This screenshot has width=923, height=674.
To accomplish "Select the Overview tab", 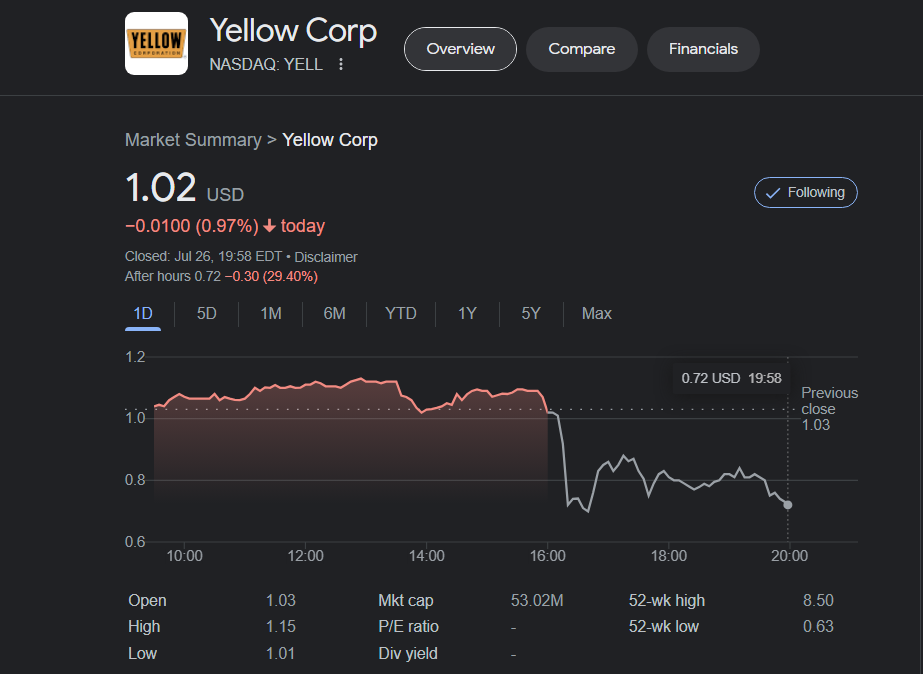I will click(x=460, y=48).
